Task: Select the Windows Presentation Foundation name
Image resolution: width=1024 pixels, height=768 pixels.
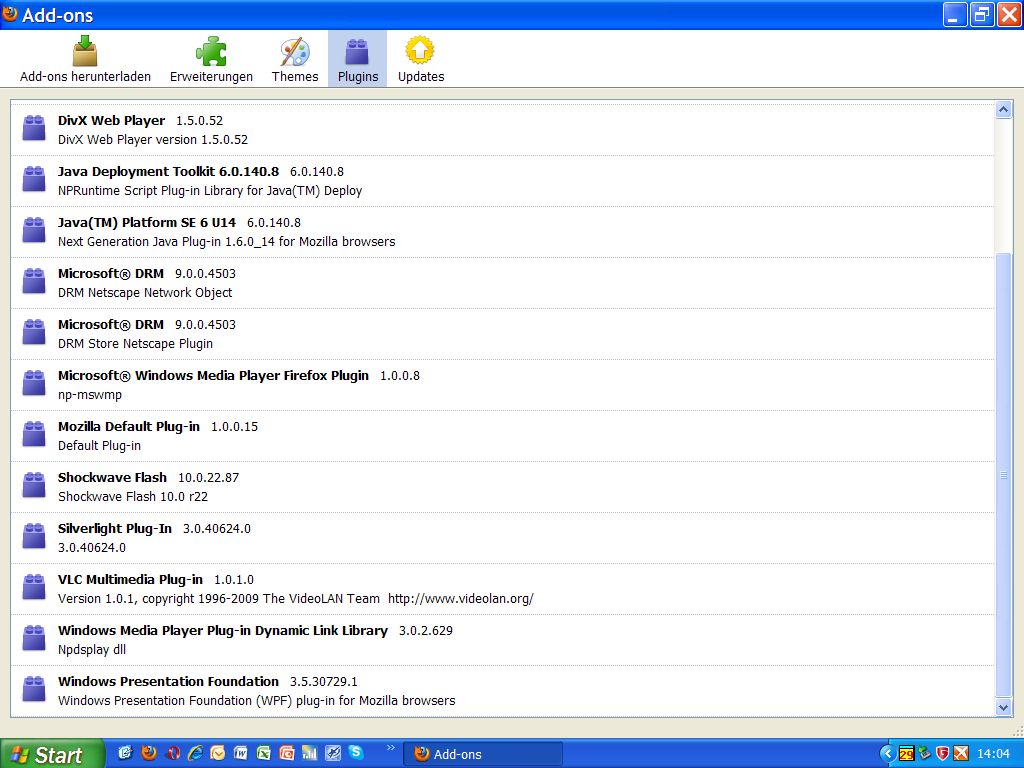Action: point(168,681)
